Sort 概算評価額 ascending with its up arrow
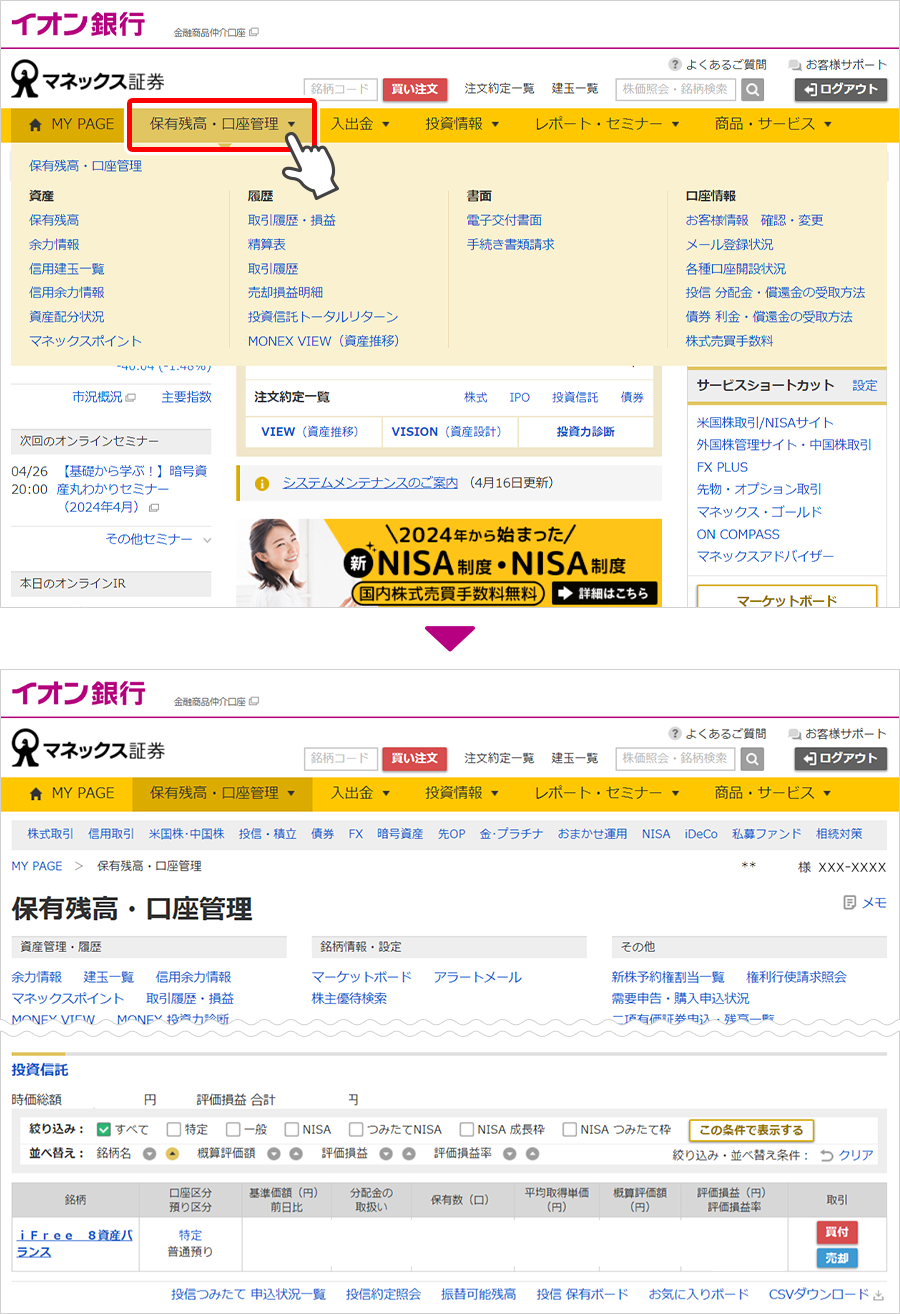The image size is (900, 1314). [x=296, y=1153]
